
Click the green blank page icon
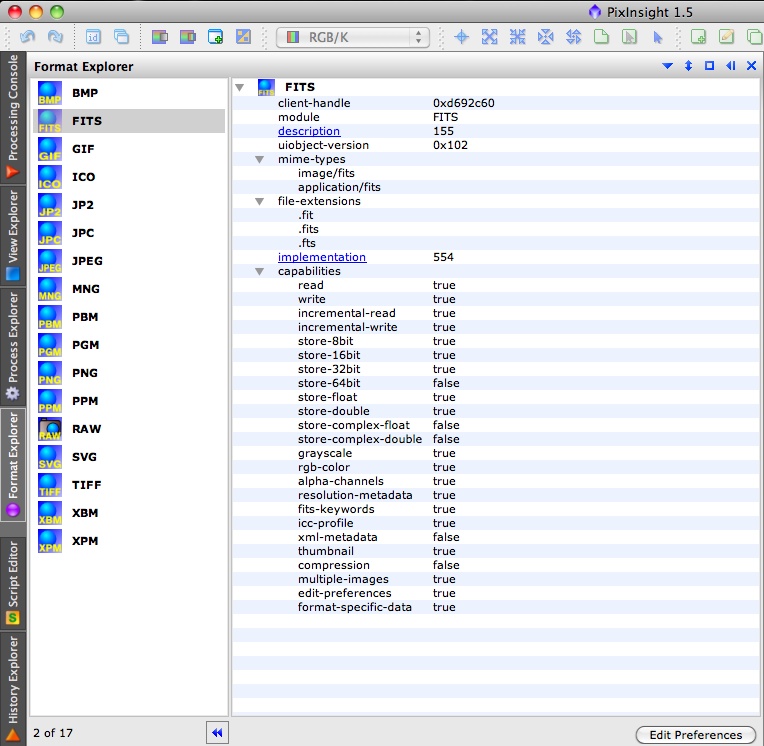pos(601,37)
